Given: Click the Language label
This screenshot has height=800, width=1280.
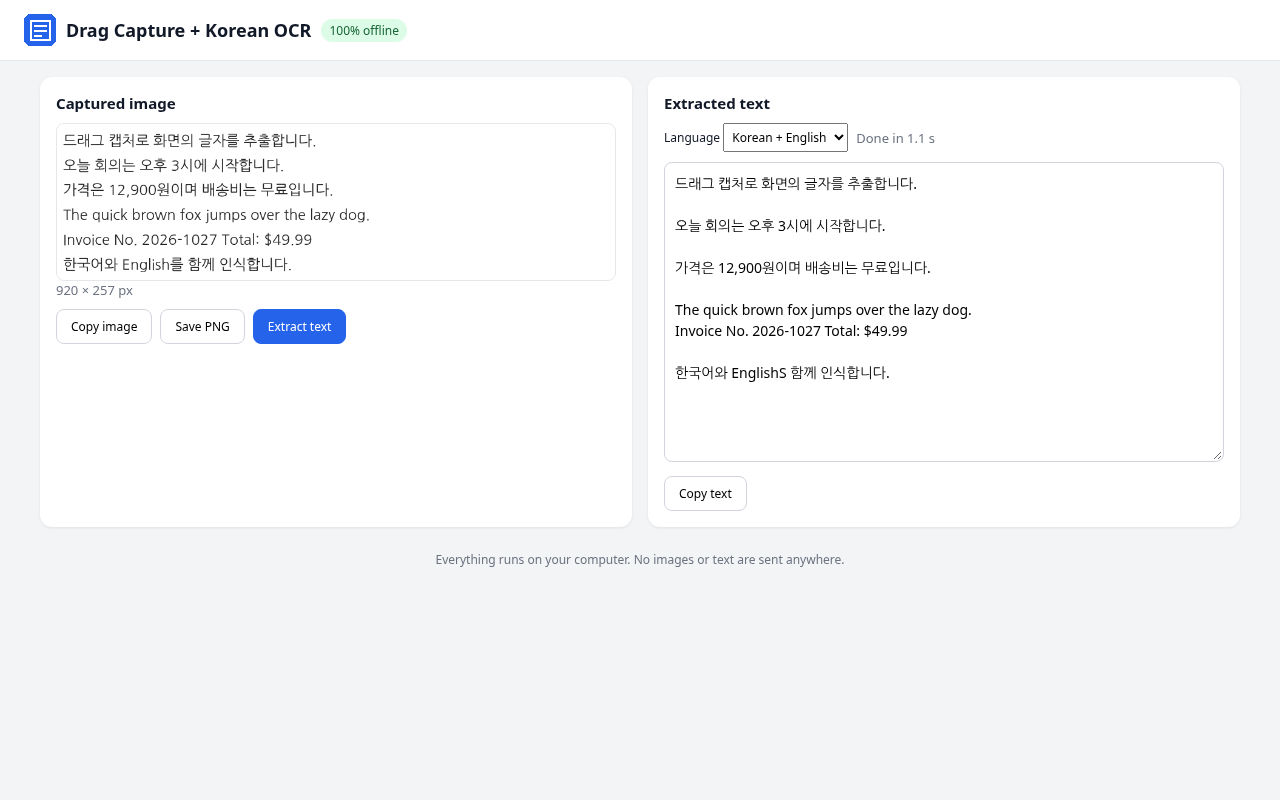Looking at the screenshot, I should (x=692, y=138).
